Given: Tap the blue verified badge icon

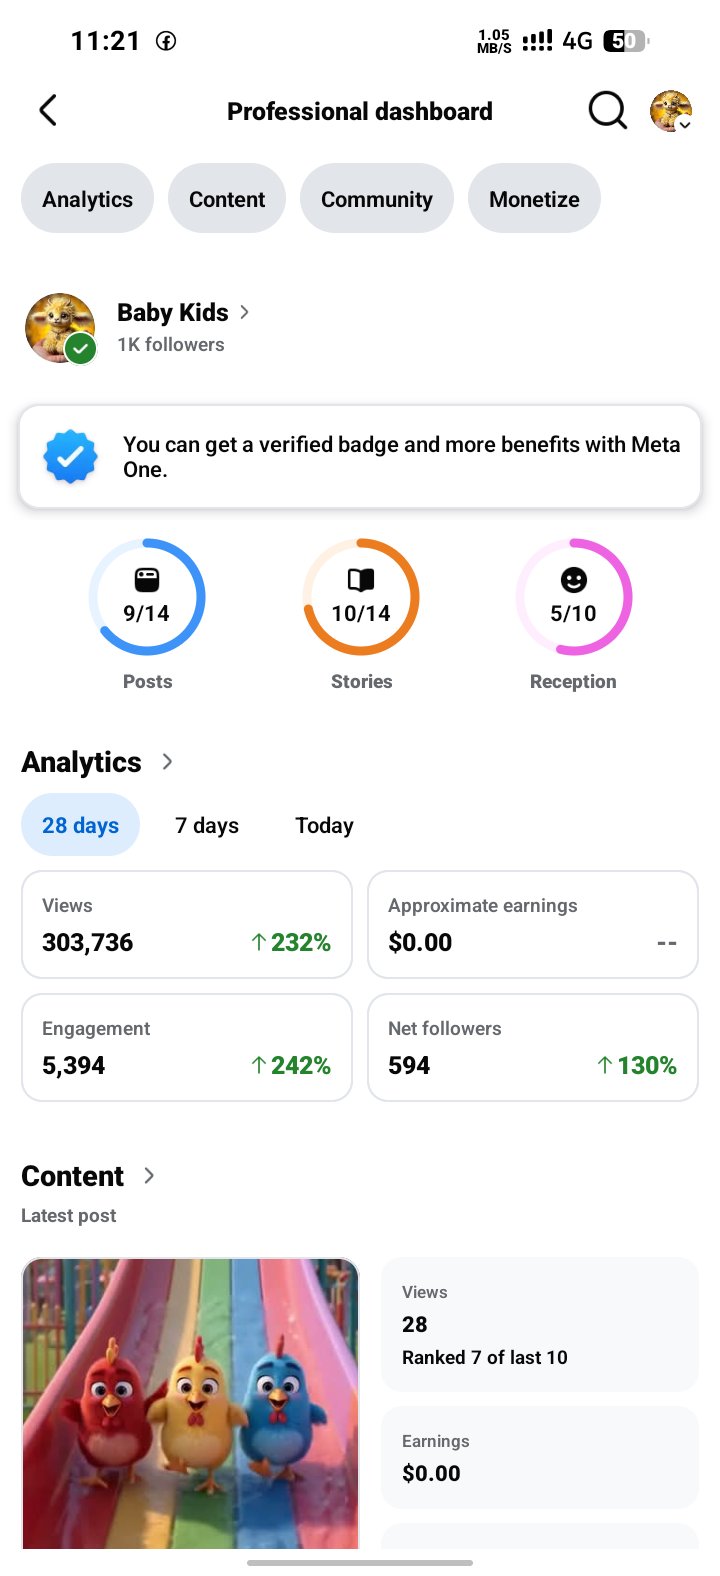Looking at the screenshot, I should coord(70,457).
